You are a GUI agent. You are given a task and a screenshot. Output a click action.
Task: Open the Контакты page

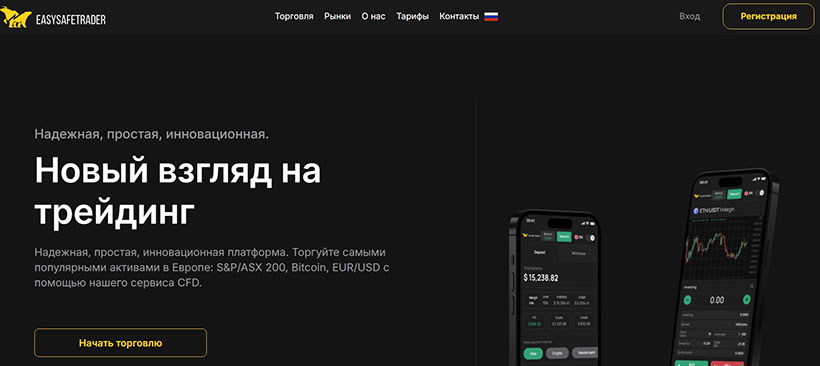(459, 16)
